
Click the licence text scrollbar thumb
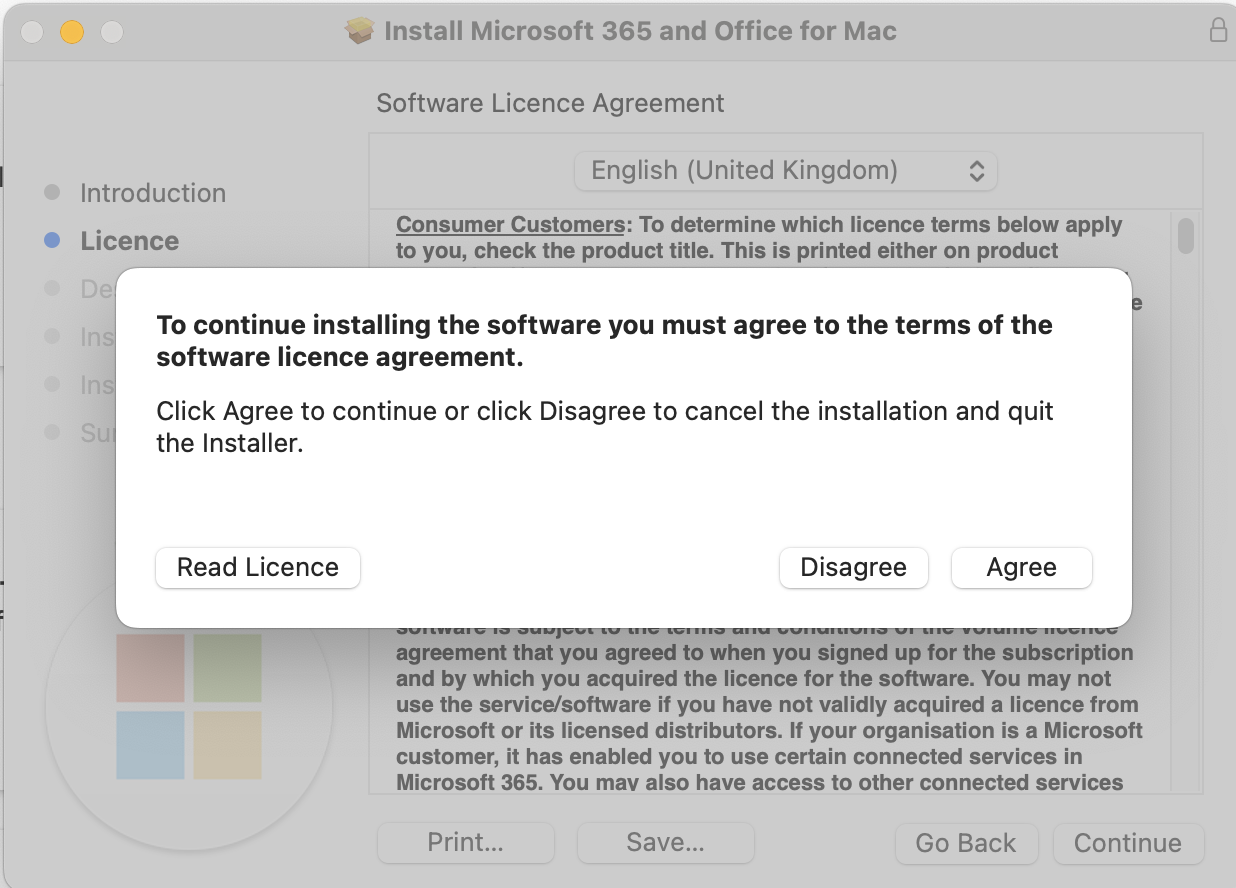pyautogui.click(x=1186, y=236)
